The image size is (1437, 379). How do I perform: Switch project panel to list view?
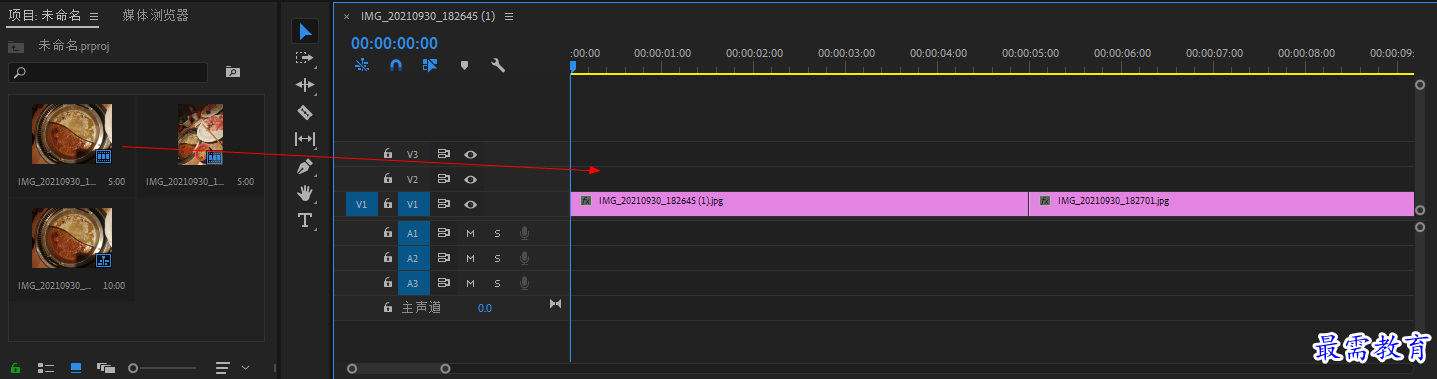pos(45,368)
